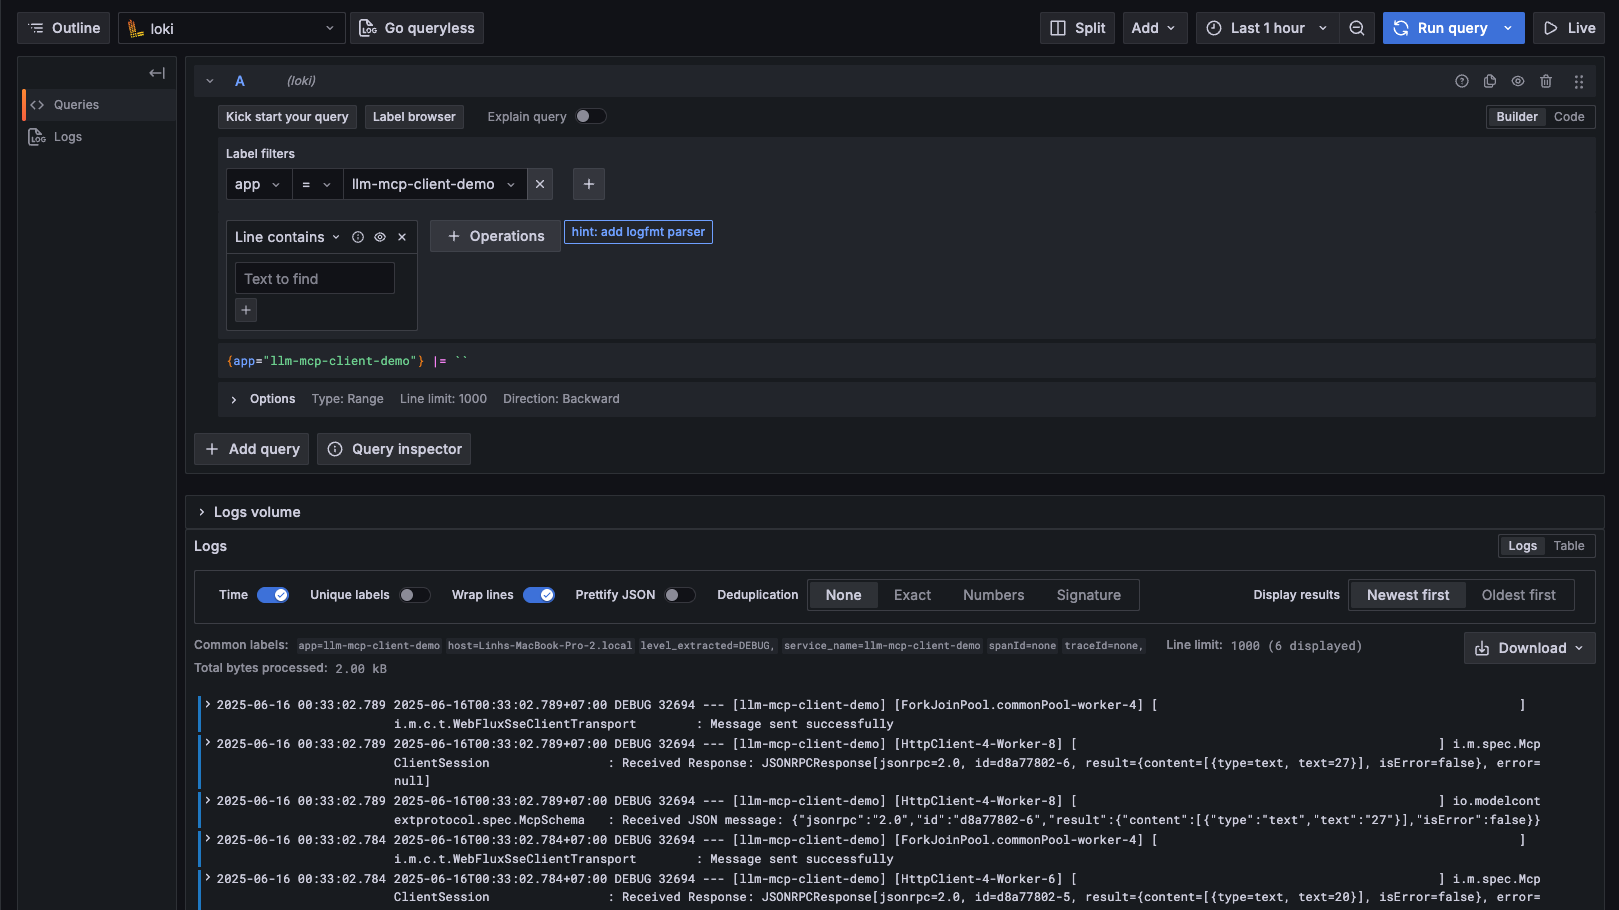
Task: Collapse the query sidebar panel
Action: pyautogui.click(x=157, y=73)
